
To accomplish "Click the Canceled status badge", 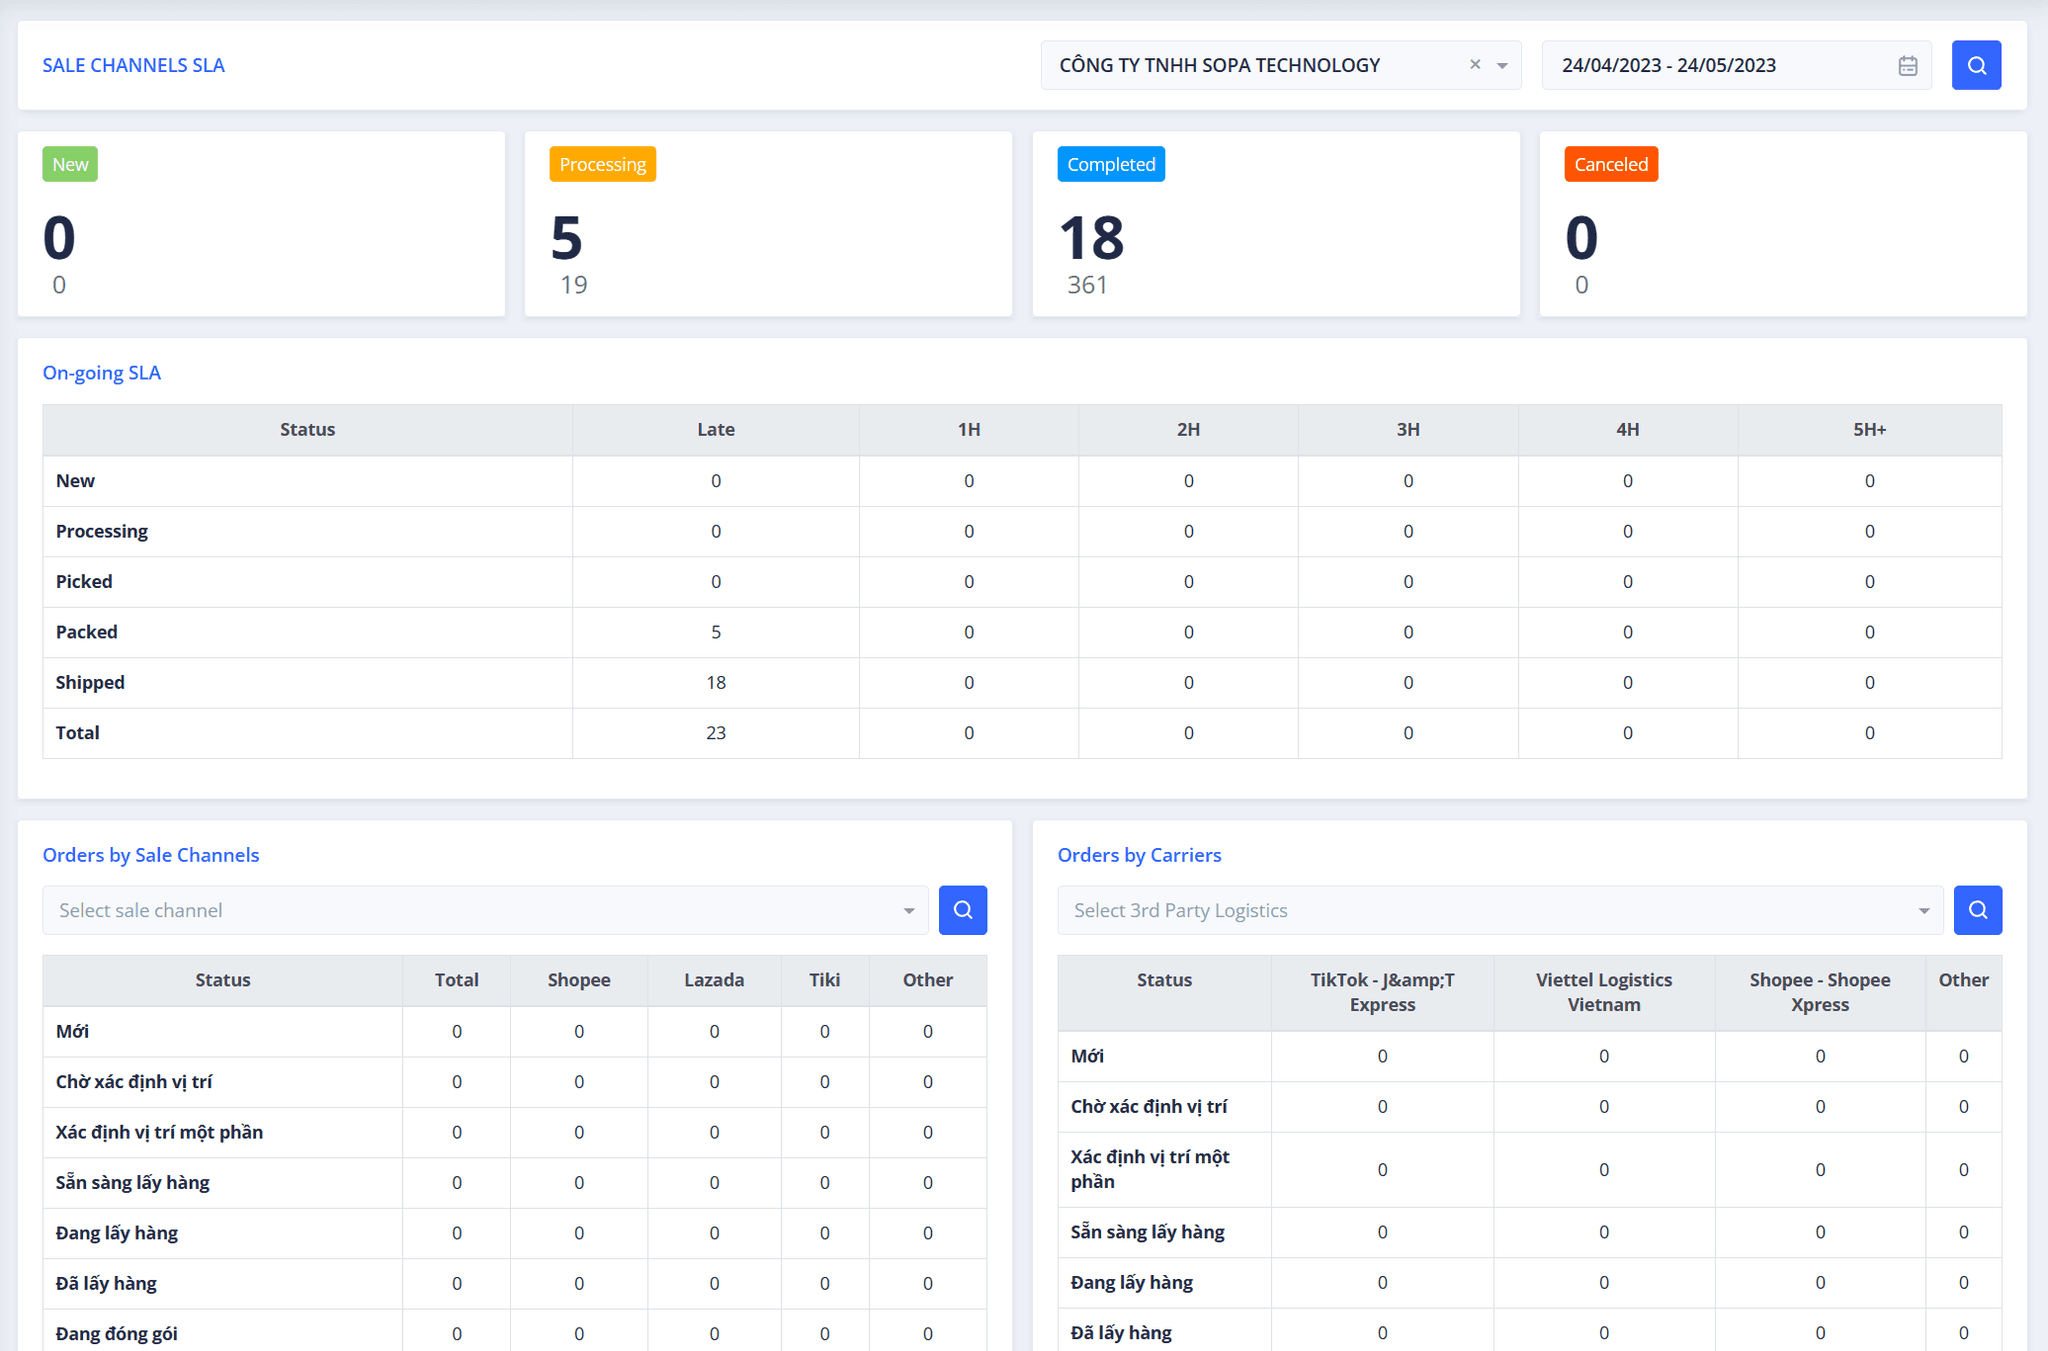I will 1610,163.
